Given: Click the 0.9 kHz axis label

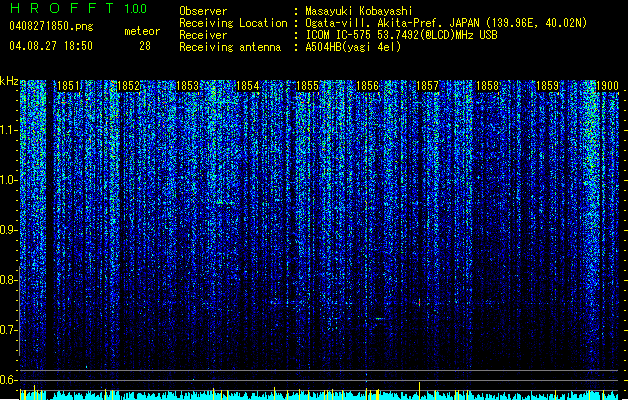Looking at the screenshot, I should (x=9, y=230).
